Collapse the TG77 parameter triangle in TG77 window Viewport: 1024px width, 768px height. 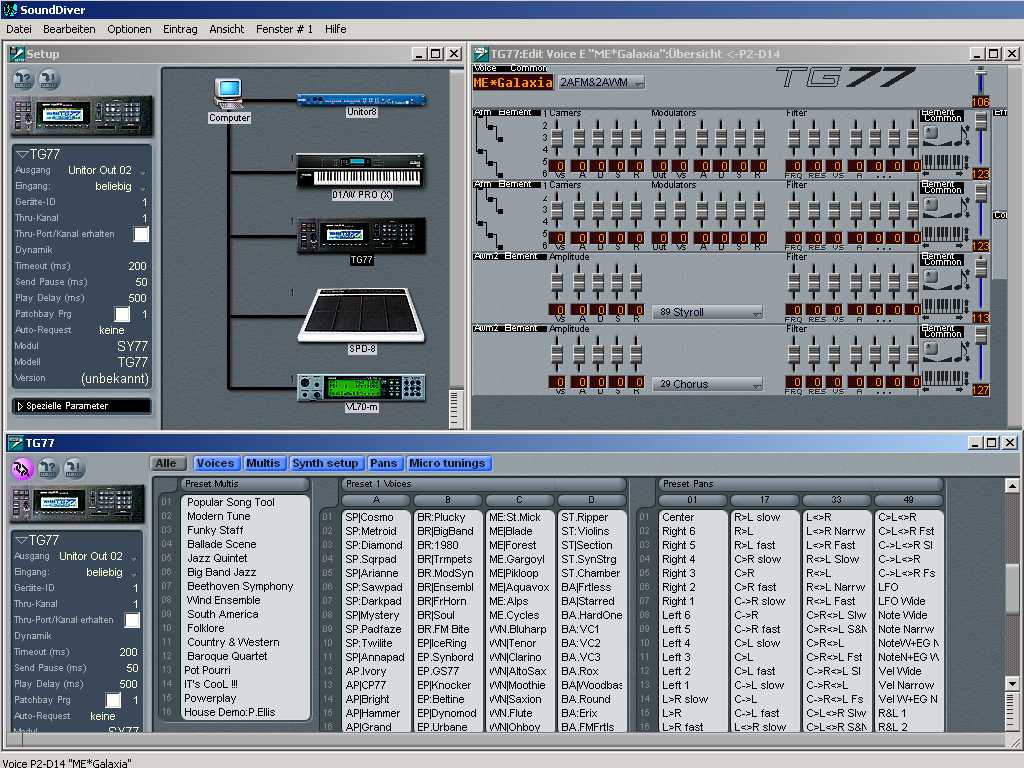click(21, 540)
